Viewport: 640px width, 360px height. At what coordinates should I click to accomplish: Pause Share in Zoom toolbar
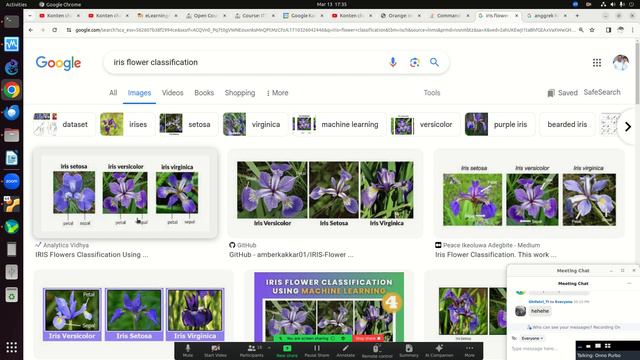click(317, 351)
